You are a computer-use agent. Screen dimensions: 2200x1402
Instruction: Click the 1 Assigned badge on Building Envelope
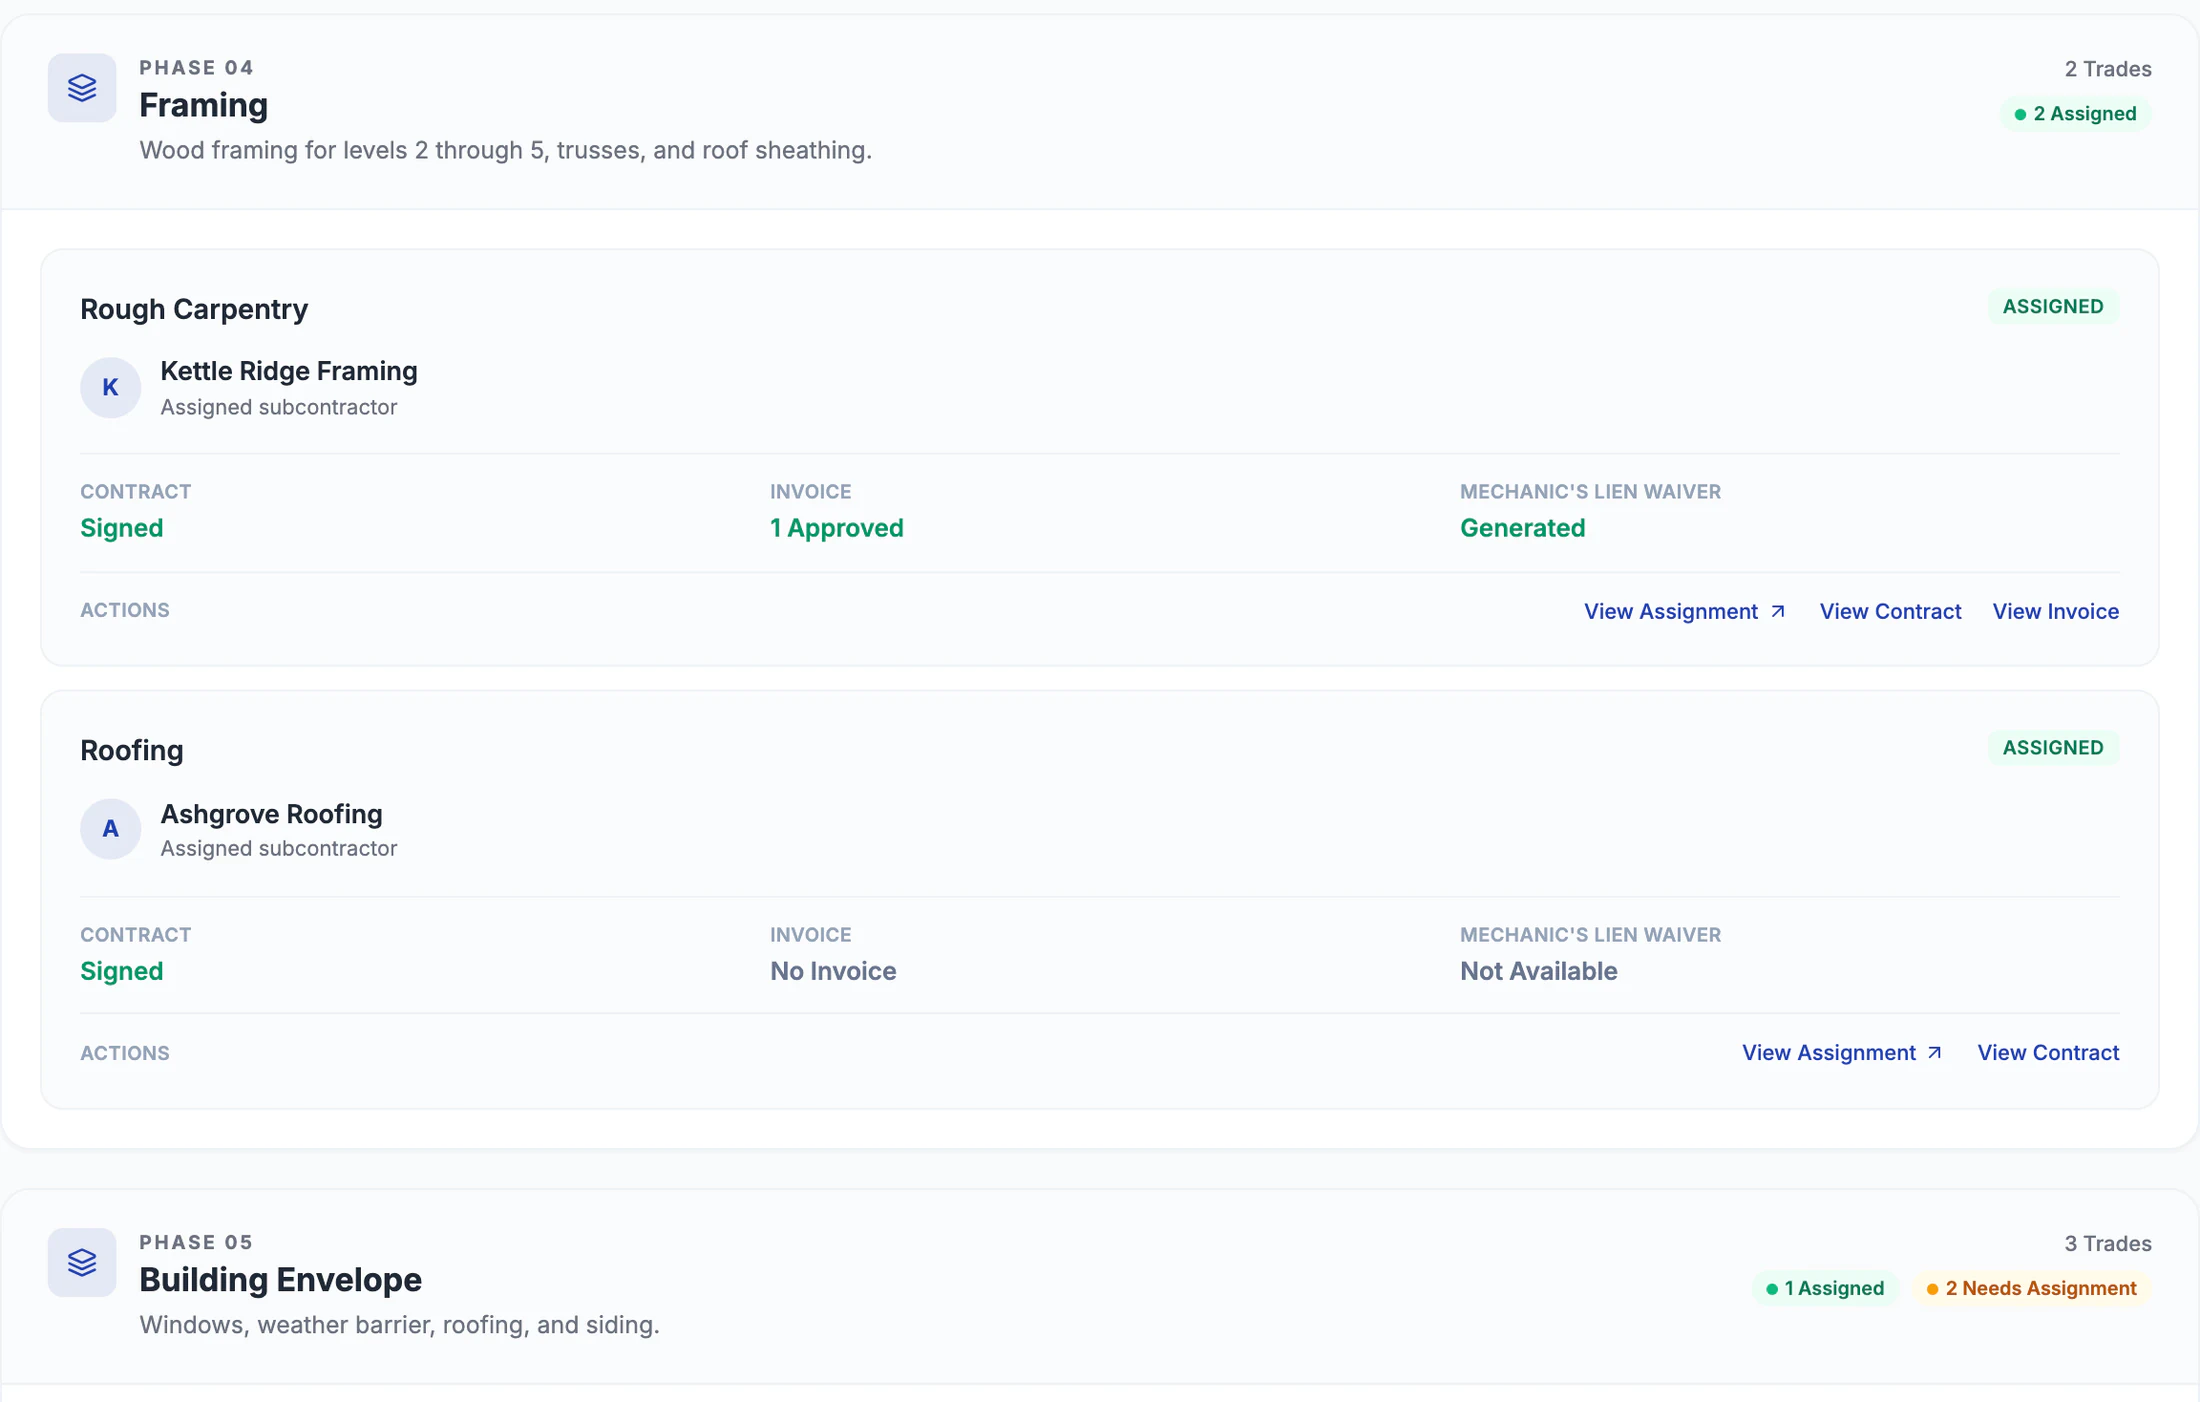tap(1825, 1288)
